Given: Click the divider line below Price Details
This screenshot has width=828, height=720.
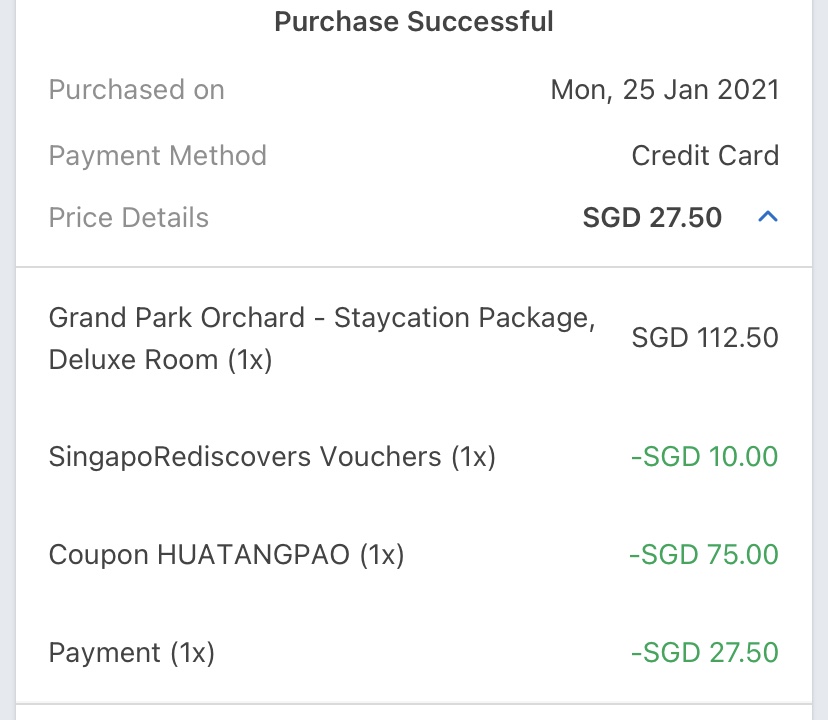Looking at the screenshot, I should point(414,267).
